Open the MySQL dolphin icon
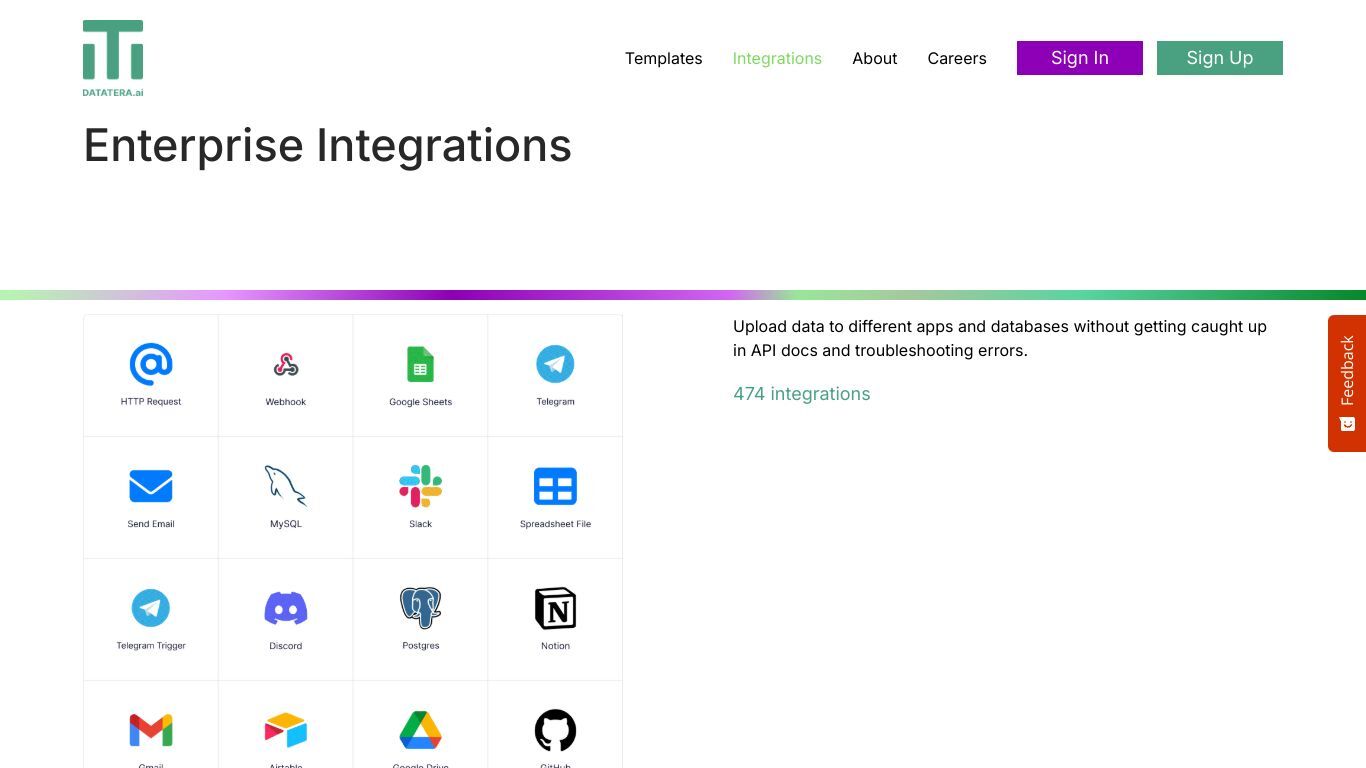 tap(286, 487)
